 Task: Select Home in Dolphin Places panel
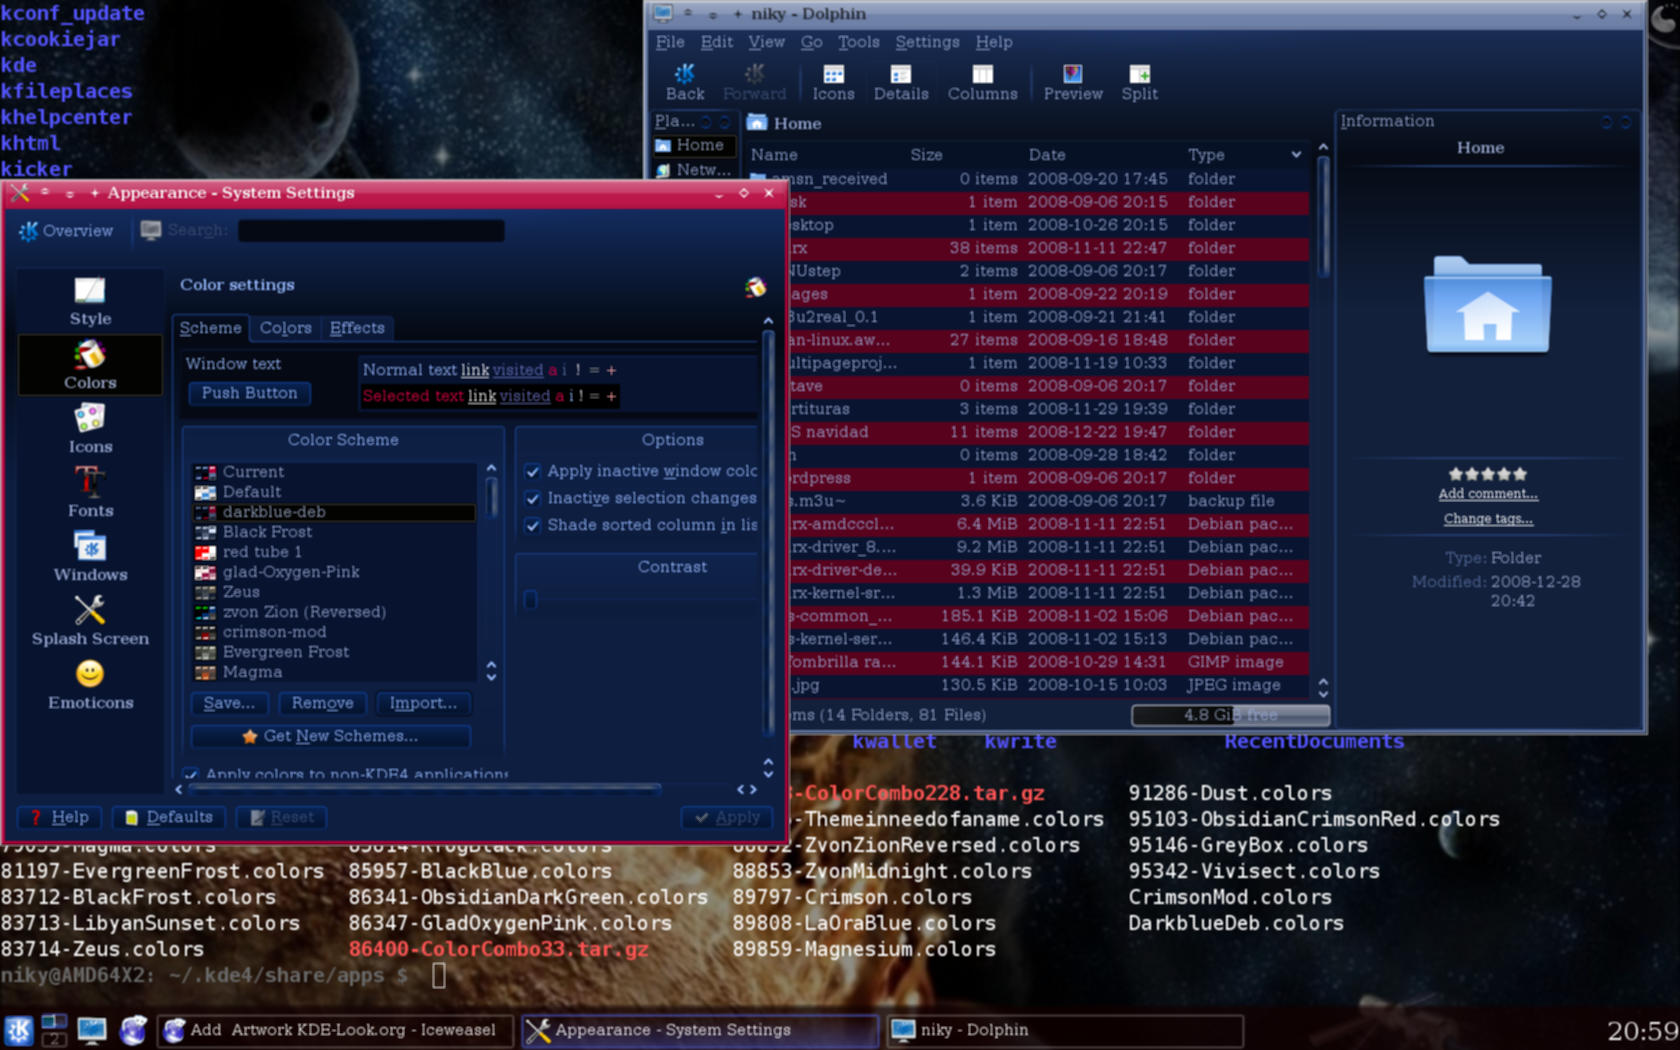point(694,145)
